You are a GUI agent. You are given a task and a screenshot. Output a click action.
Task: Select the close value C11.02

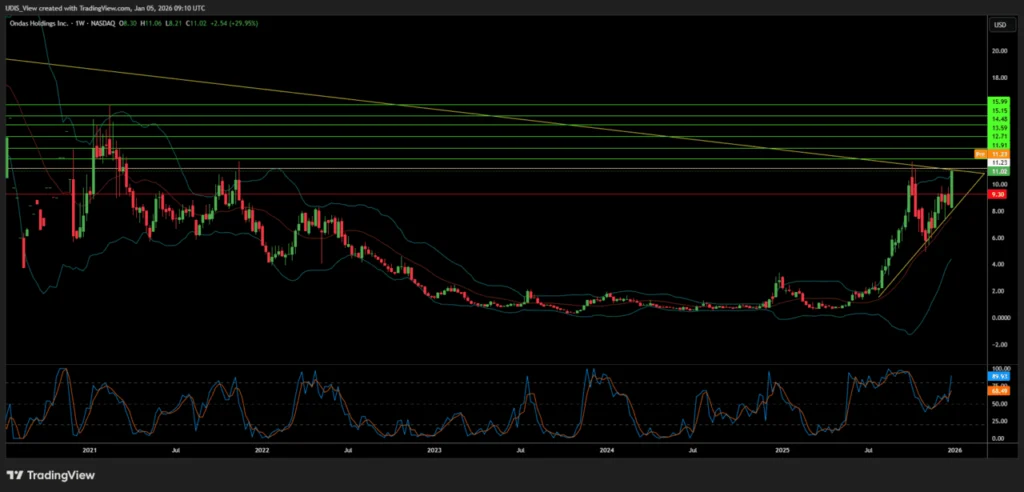pyautogui.click(x=196, y=24)
